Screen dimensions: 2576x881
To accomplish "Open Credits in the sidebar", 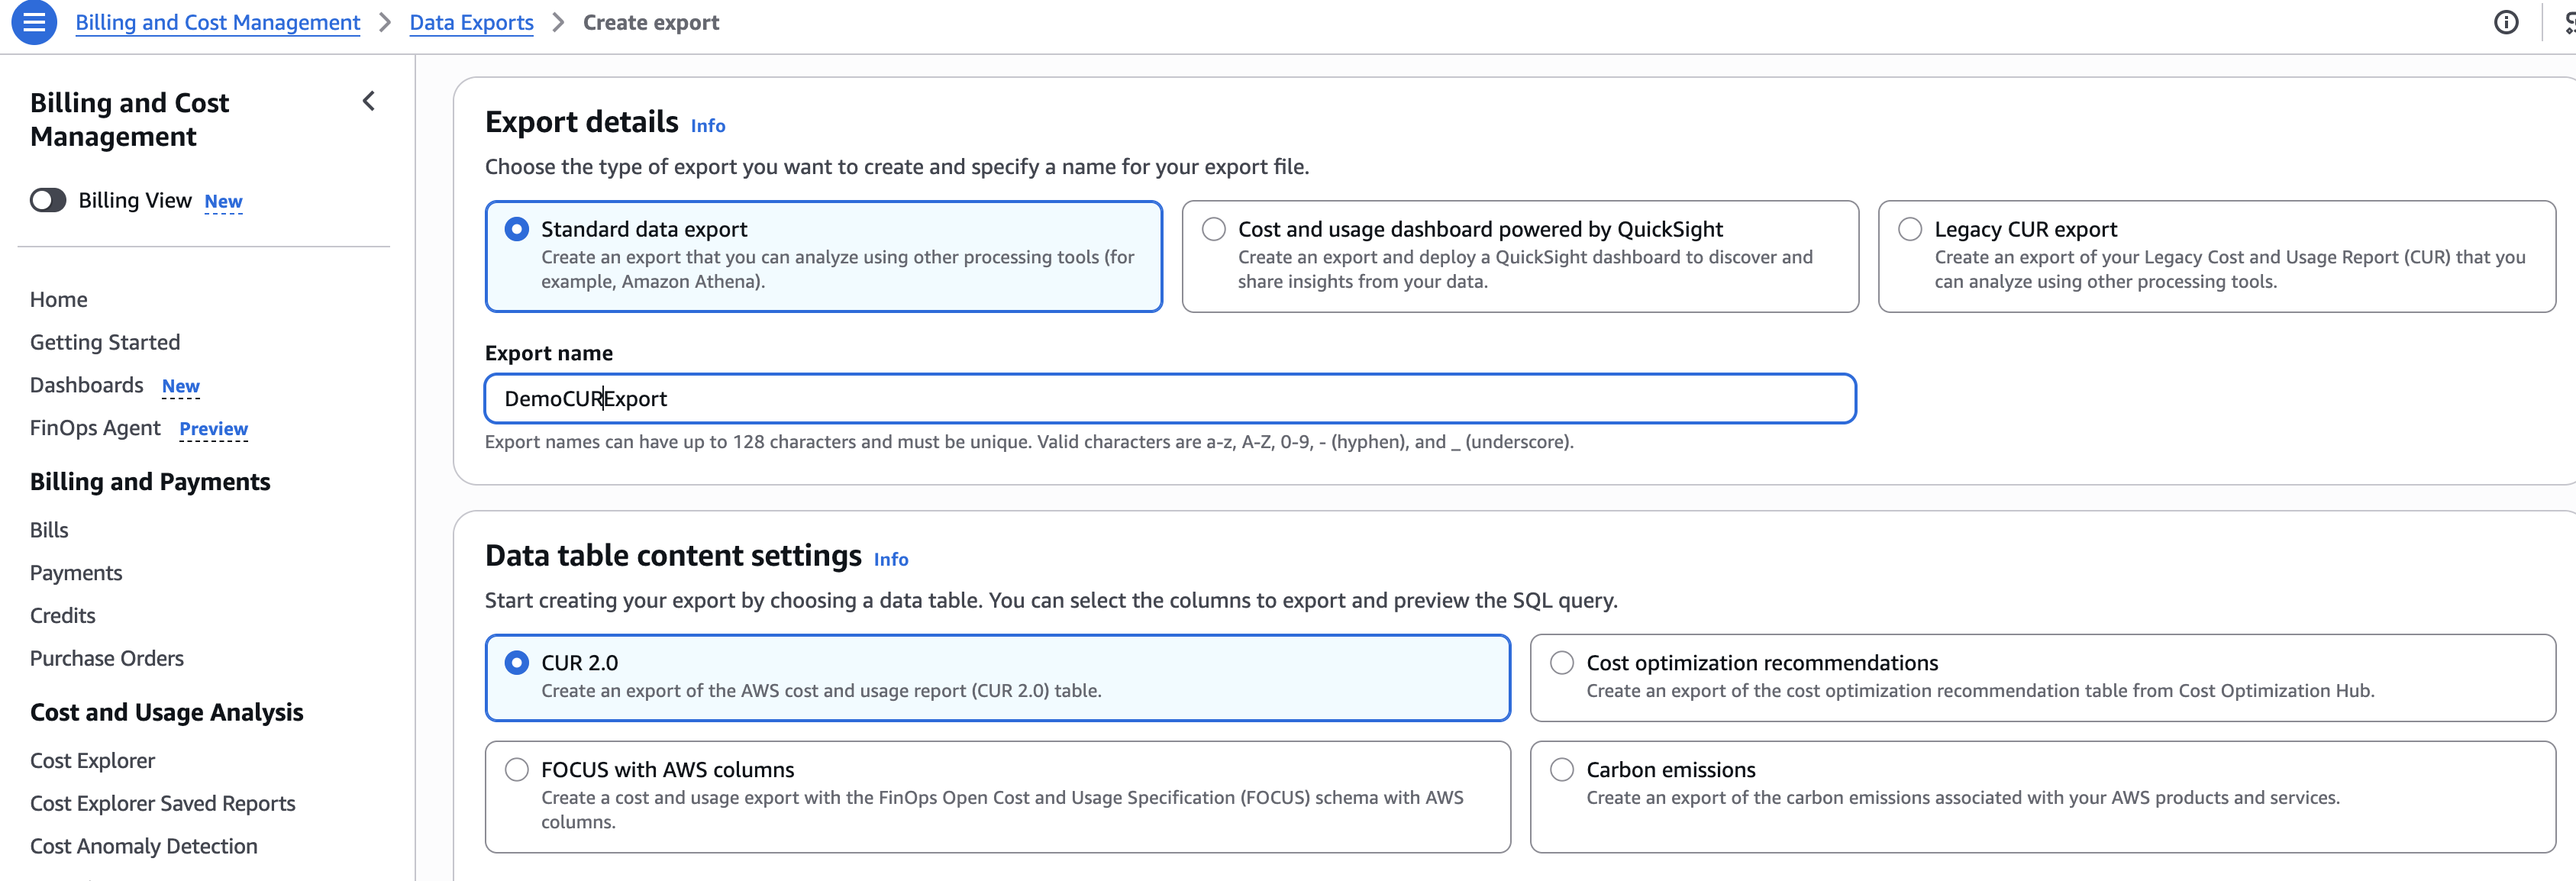I will point(63,616).
